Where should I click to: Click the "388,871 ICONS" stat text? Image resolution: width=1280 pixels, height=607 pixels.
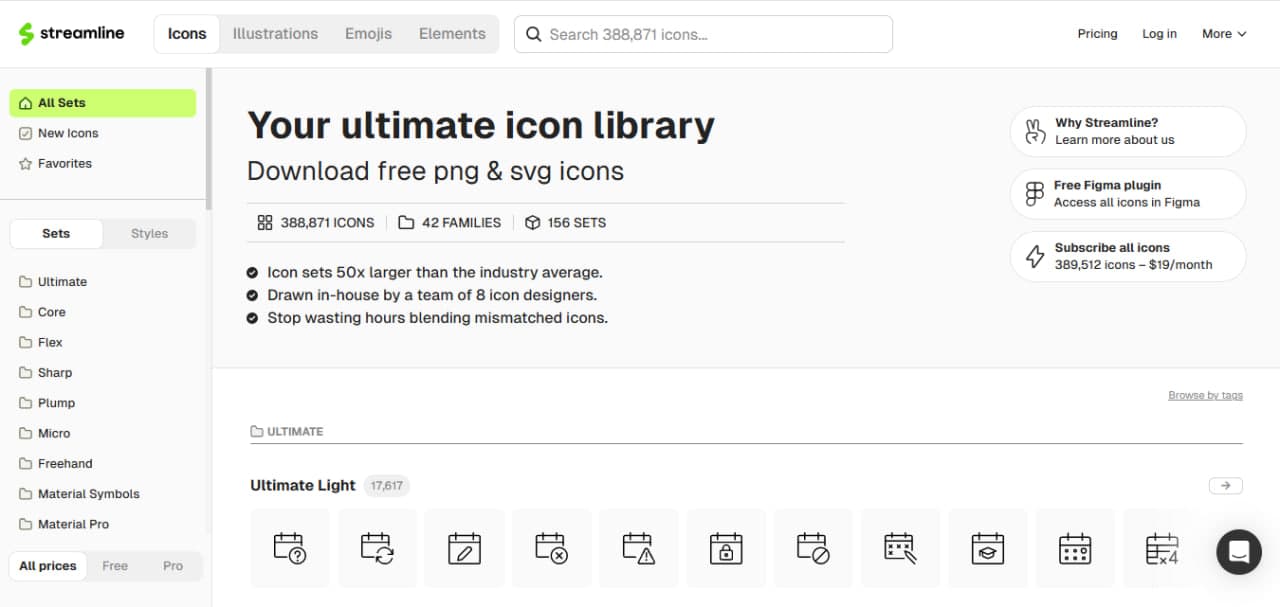click(327, 223)
